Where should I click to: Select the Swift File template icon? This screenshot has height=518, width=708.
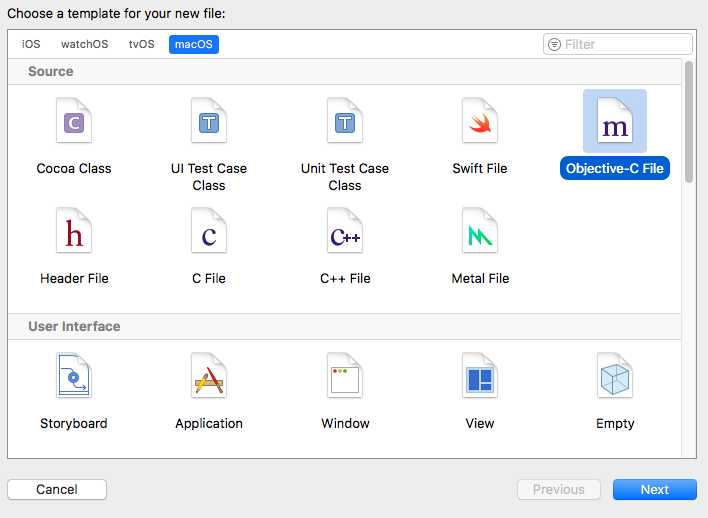tap(480, 120)
